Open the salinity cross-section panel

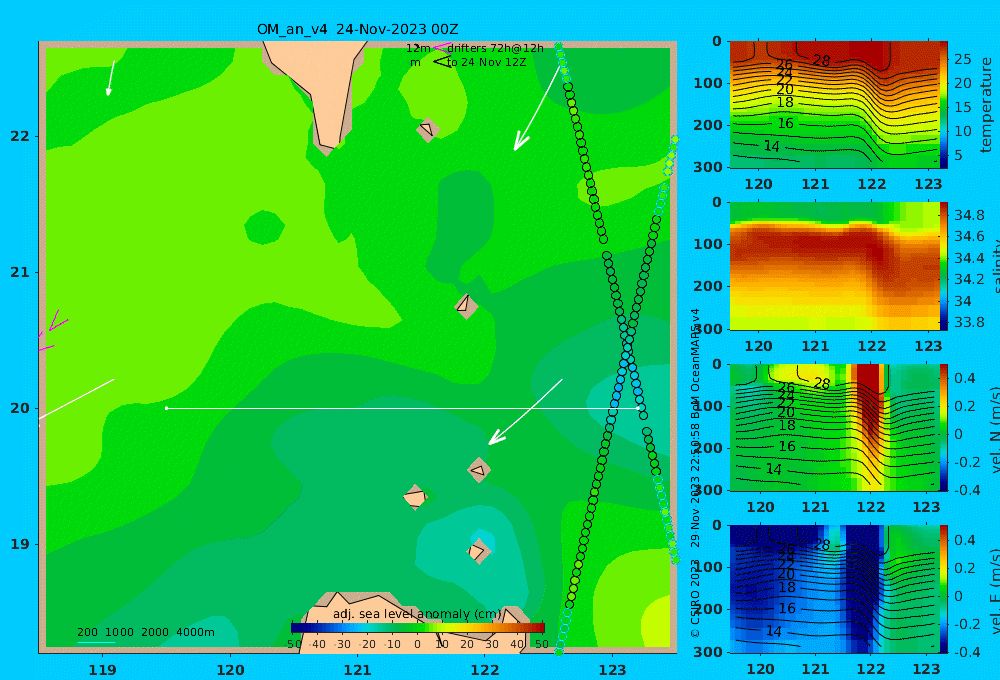click(835, 266)
